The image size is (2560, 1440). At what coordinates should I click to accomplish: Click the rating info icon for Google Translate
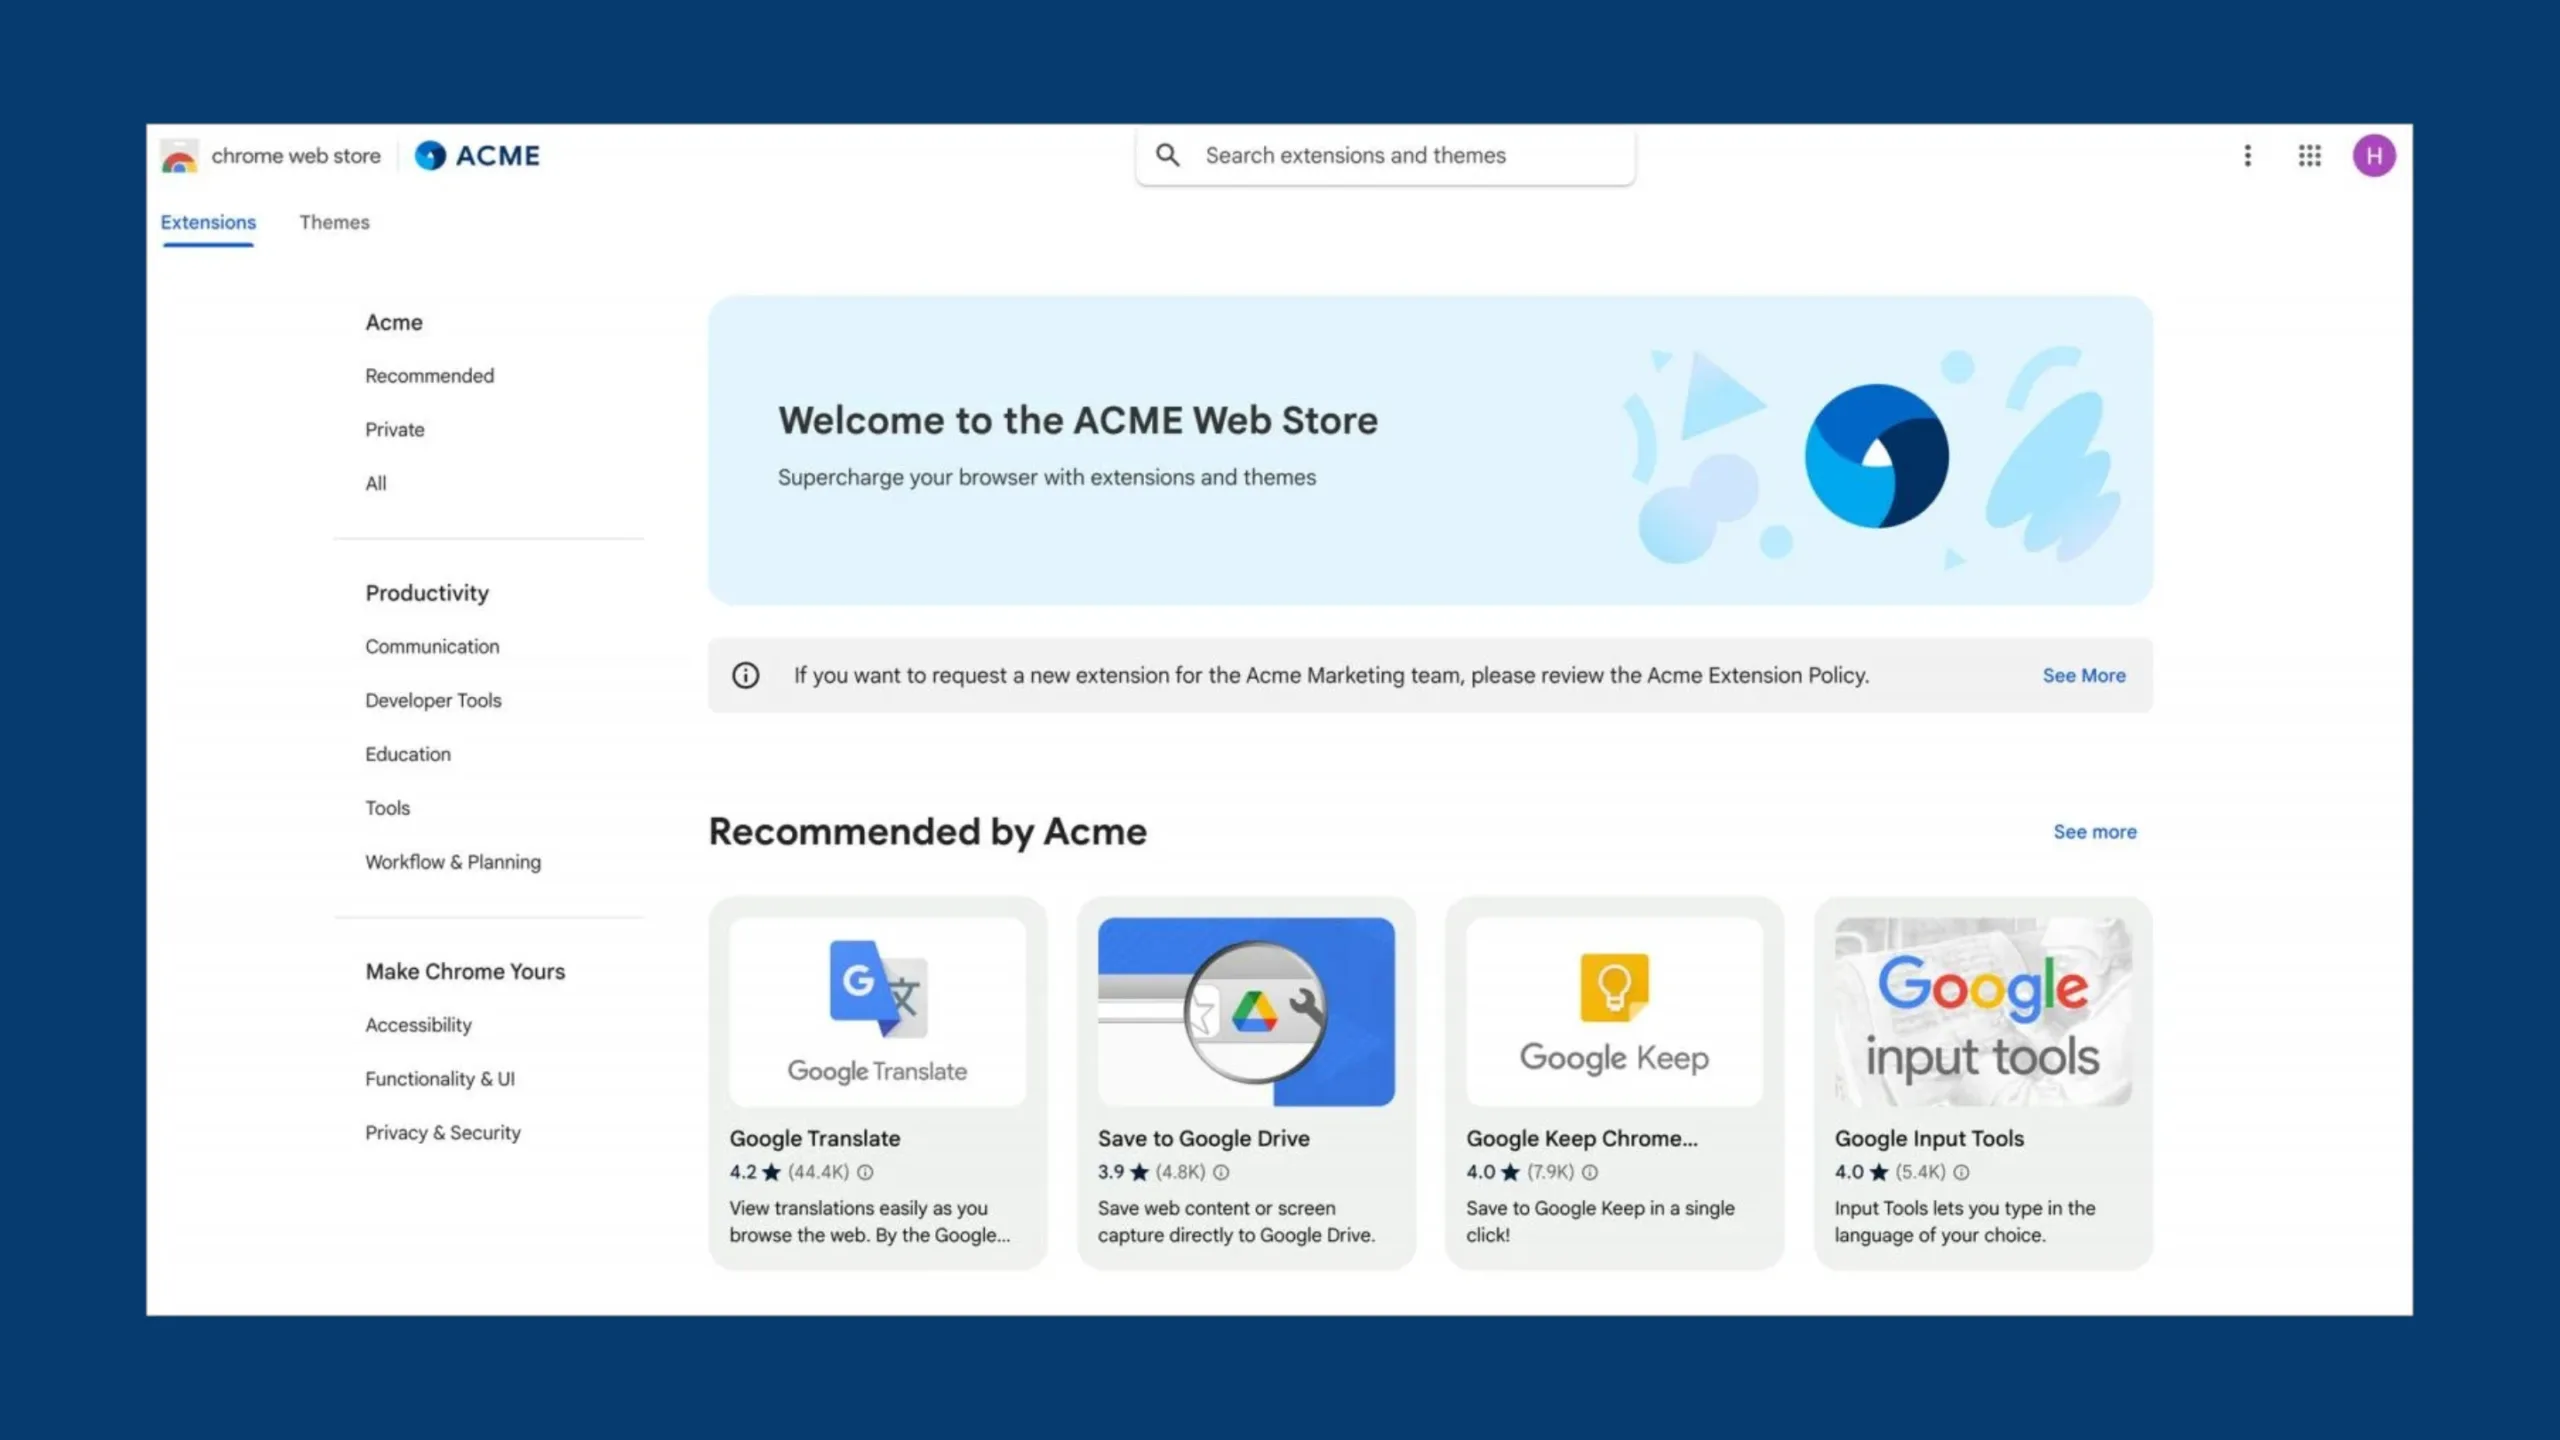(x=865, y=1172)
